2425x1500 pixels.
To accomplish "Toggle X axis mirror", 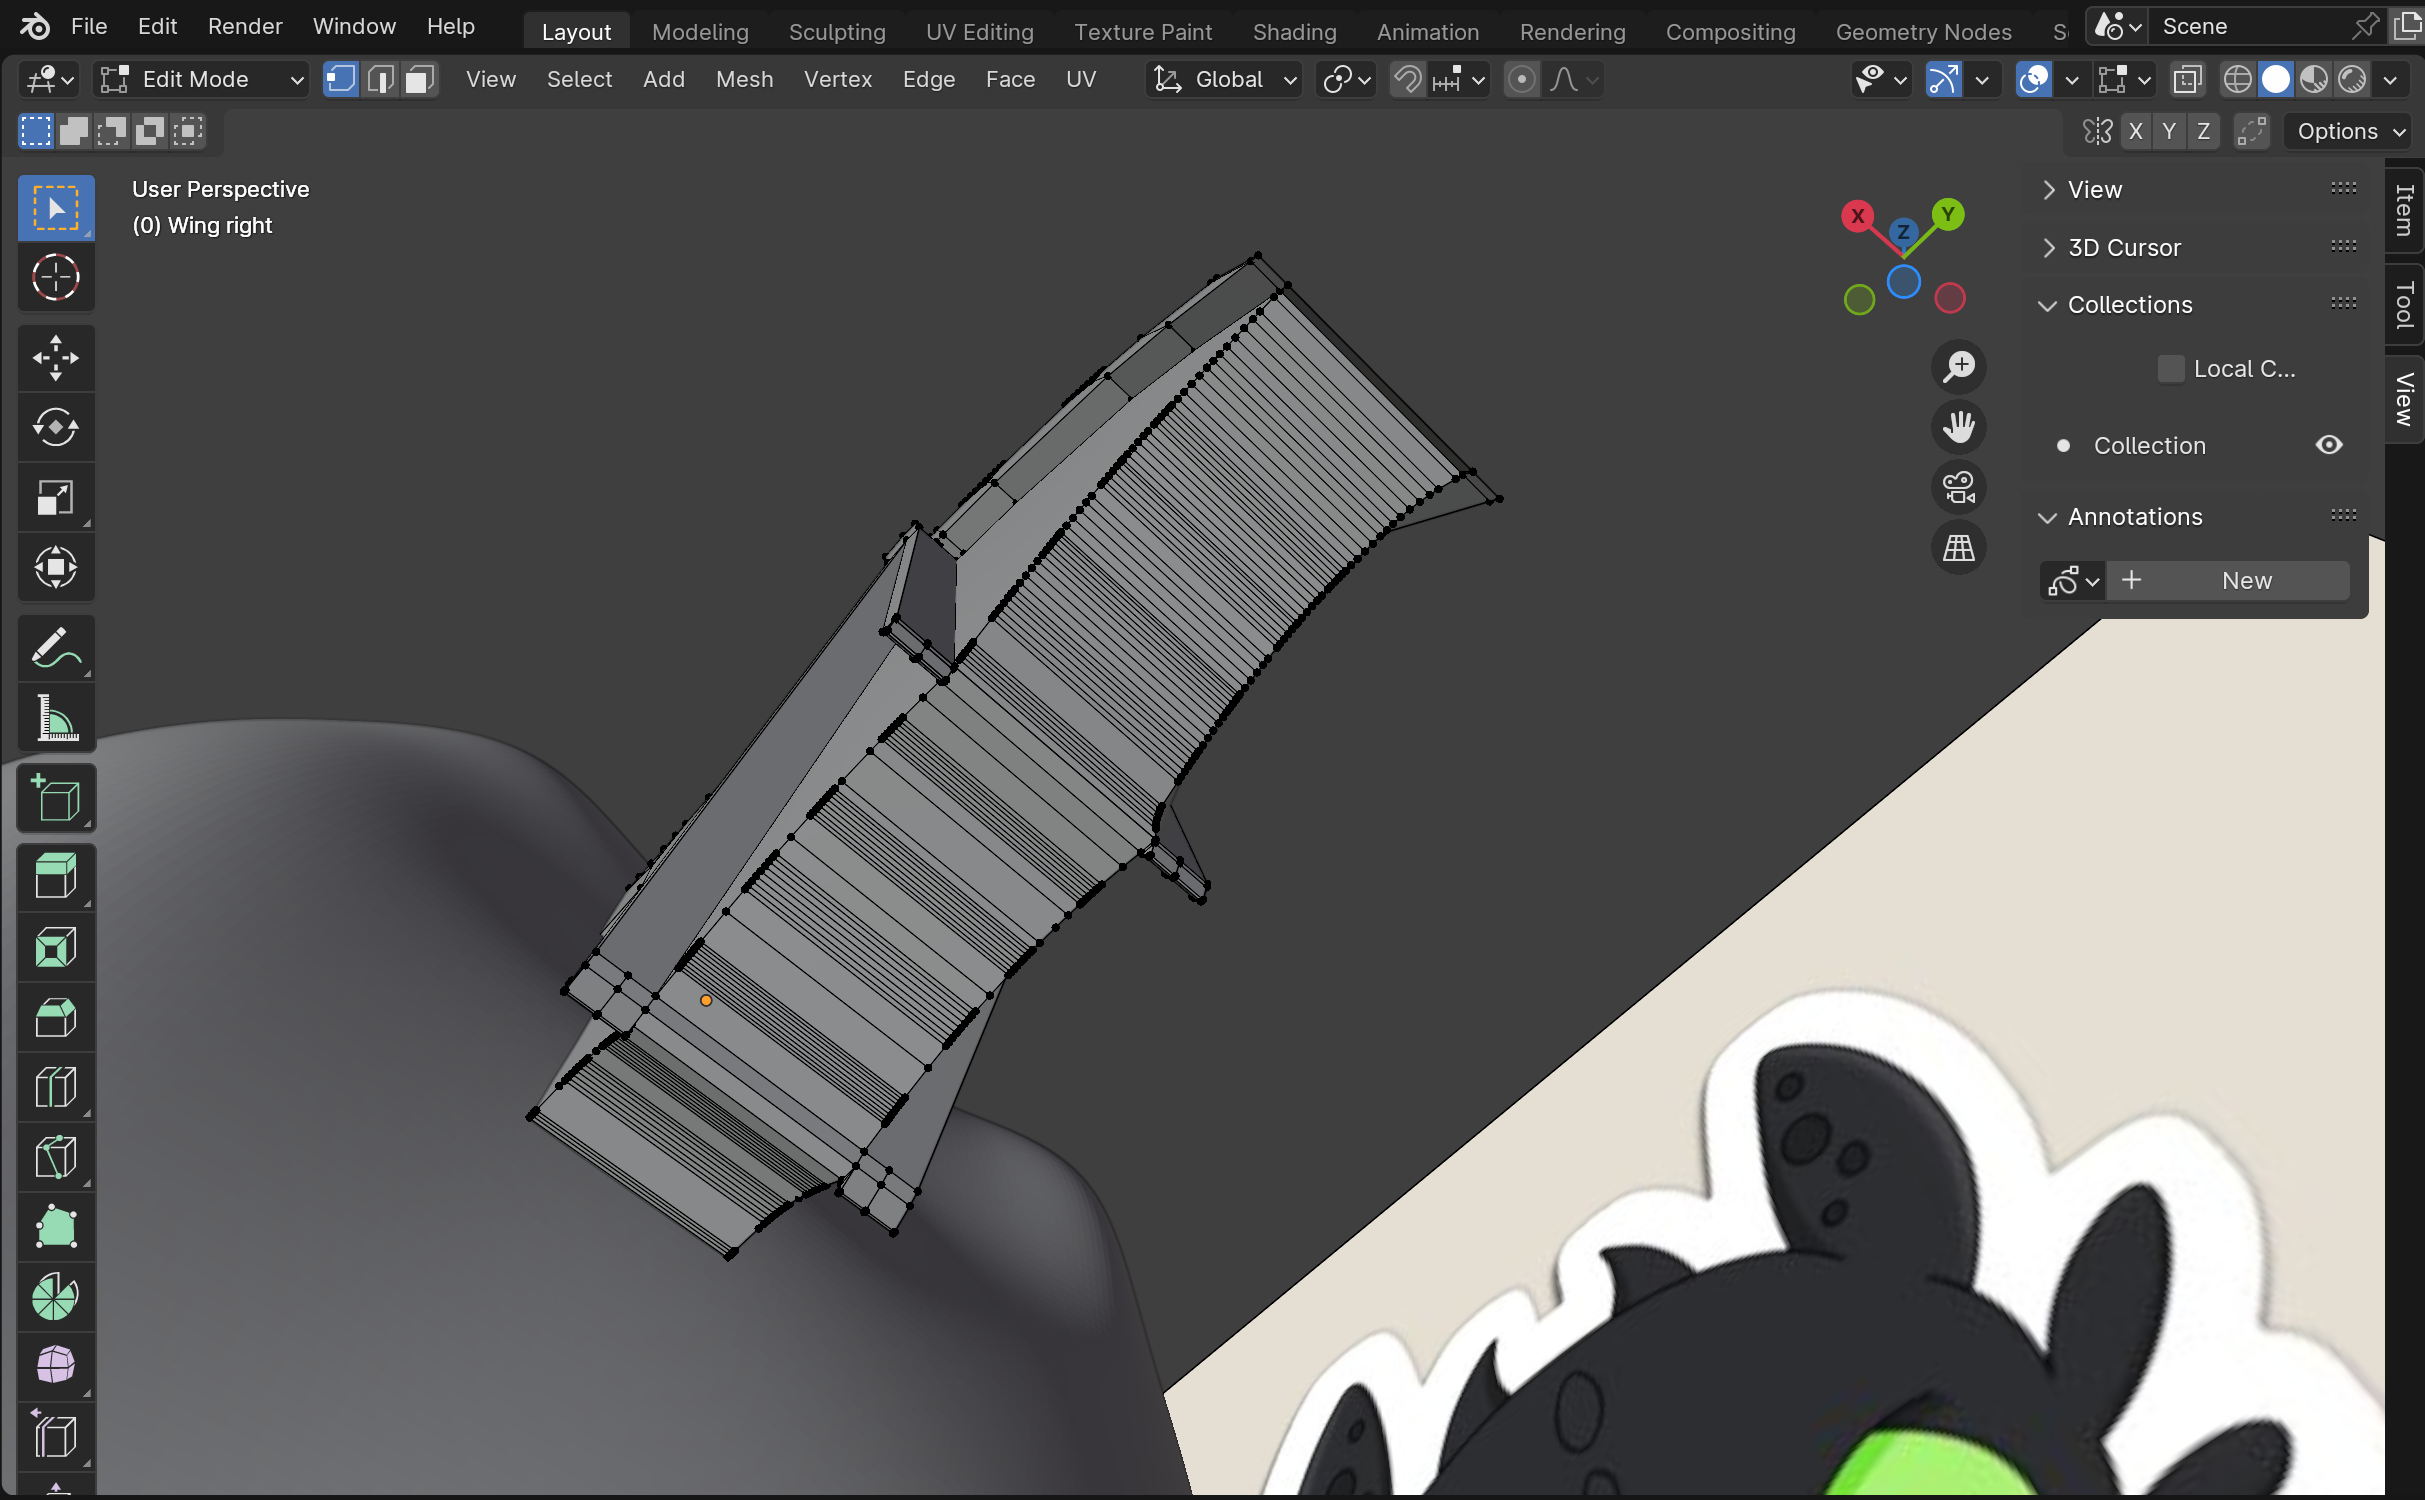I will [x=2135, y=131].
